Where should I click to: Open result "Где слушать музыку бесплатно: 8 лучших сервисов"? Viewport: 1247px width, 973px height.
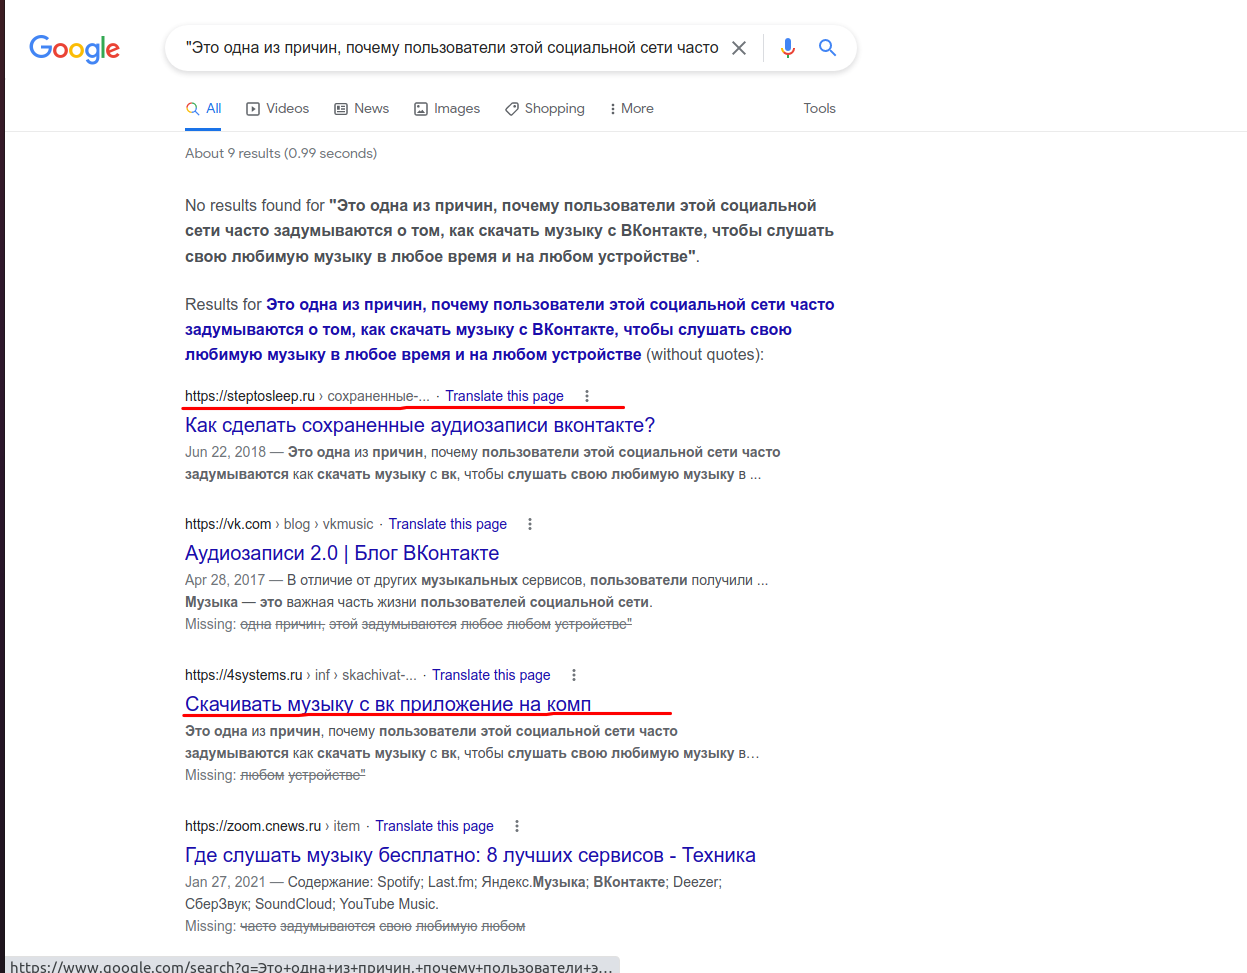pos(470,855)
